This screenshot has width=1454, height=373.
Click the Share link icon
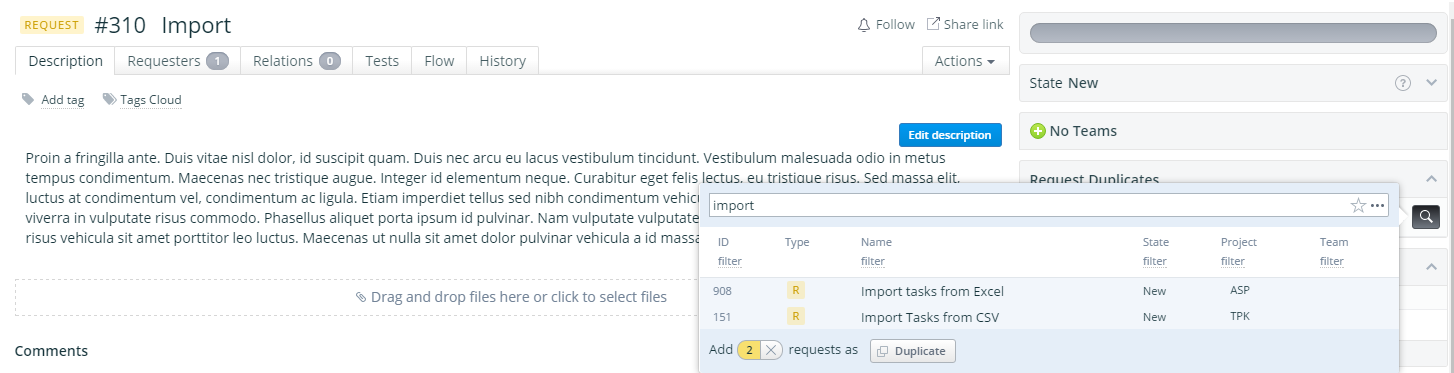(x=933, y=24)
